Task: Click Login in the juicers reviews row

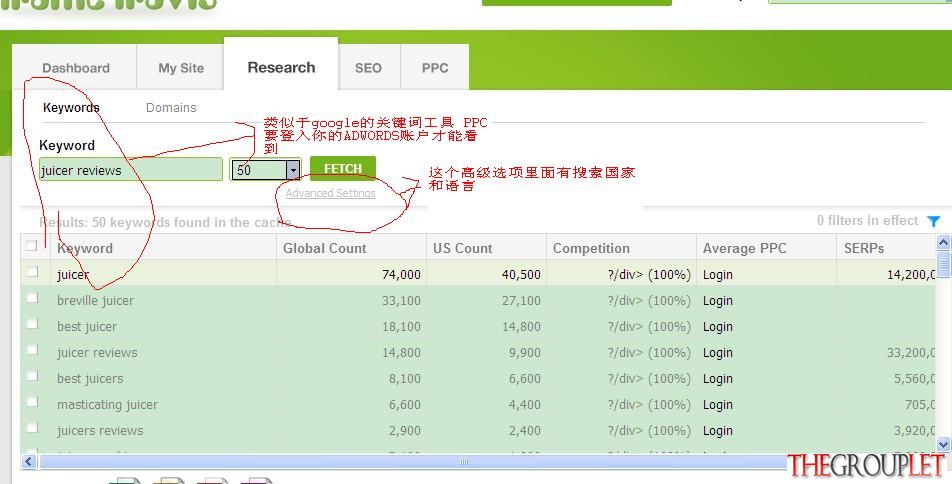Action: (718, 431)
